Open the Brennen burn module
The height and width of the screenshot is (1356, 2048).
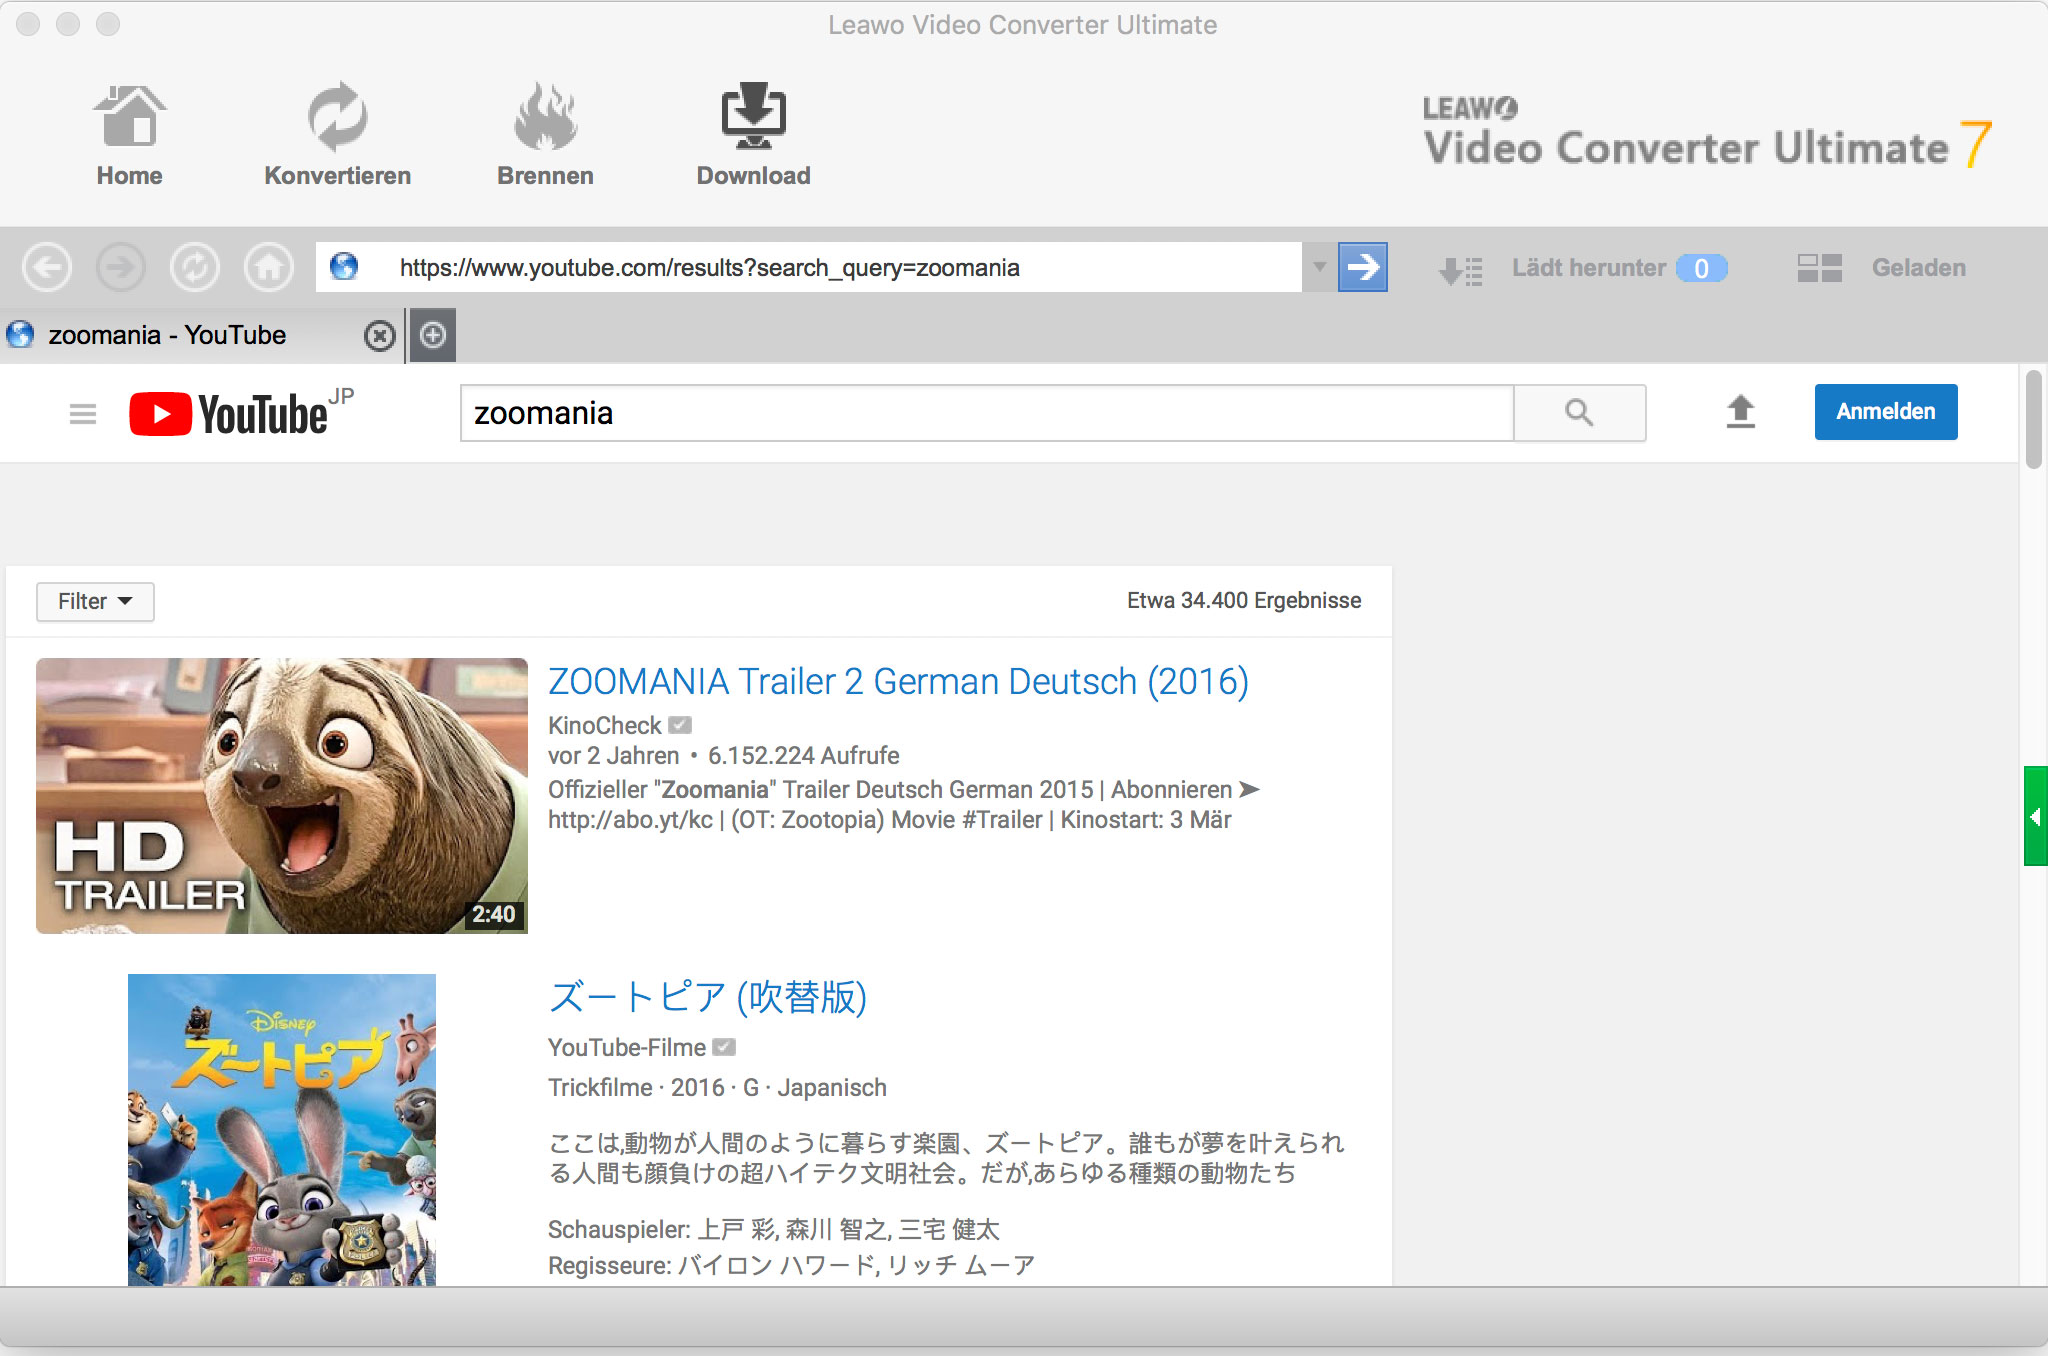(x=545, y=135)
